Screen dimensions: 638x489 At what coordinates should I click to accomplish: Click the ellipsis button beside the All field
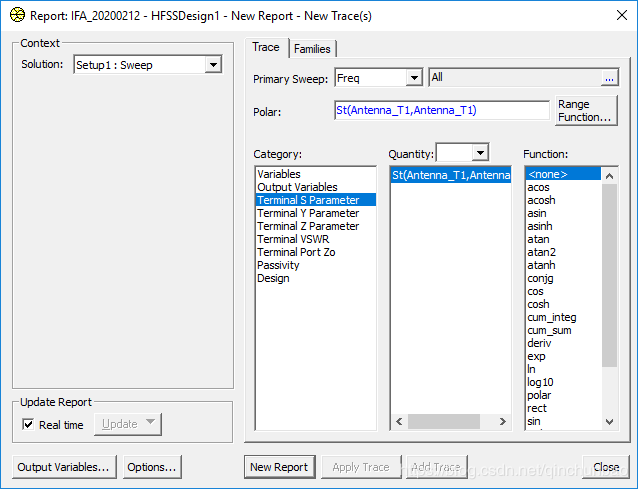[609, 78]
